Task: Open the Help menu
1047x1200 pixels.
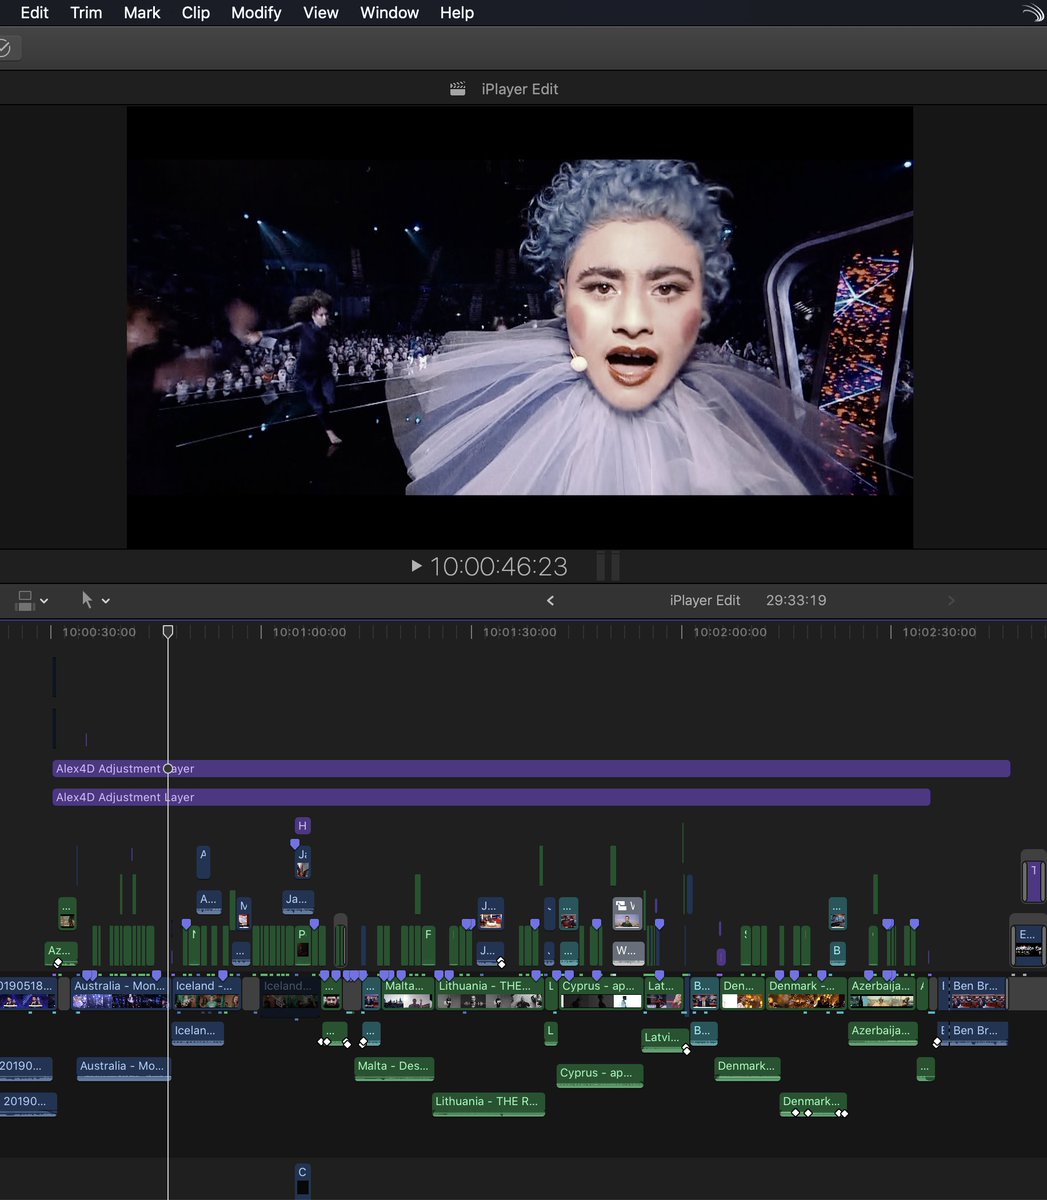Action: (x=457, y=13)
